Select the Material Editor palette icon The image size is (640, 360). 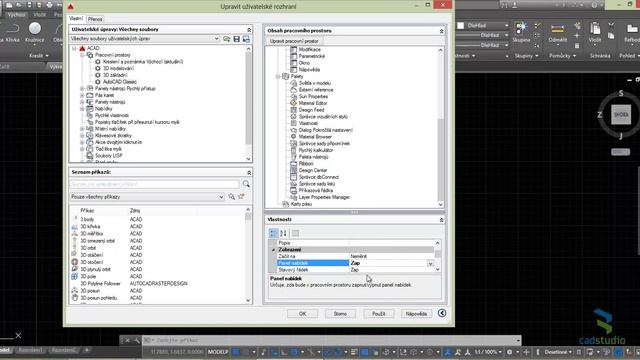(293, 103)
